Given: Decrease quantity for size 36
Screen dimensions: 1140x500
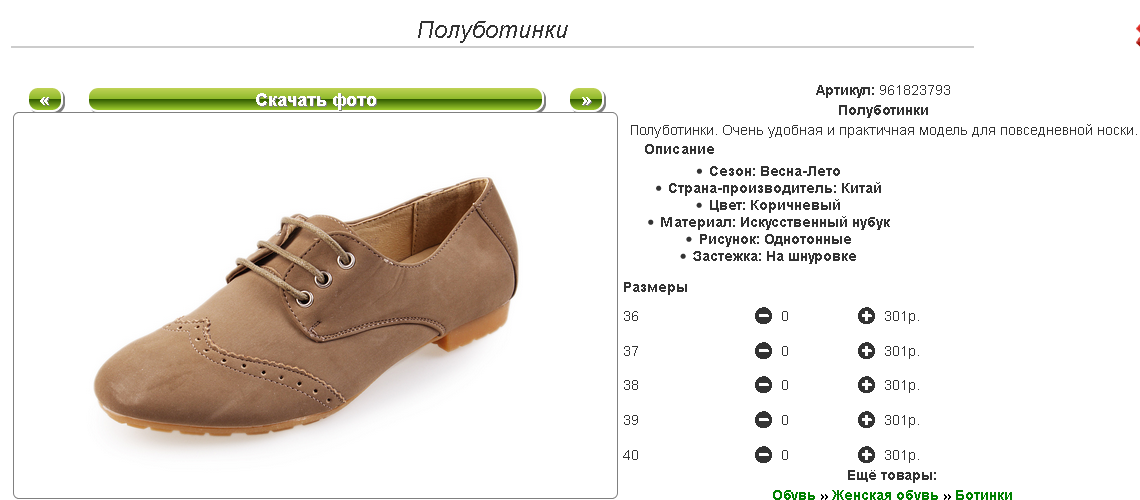Looking at the screenshot, I should (x=763, y=316).
